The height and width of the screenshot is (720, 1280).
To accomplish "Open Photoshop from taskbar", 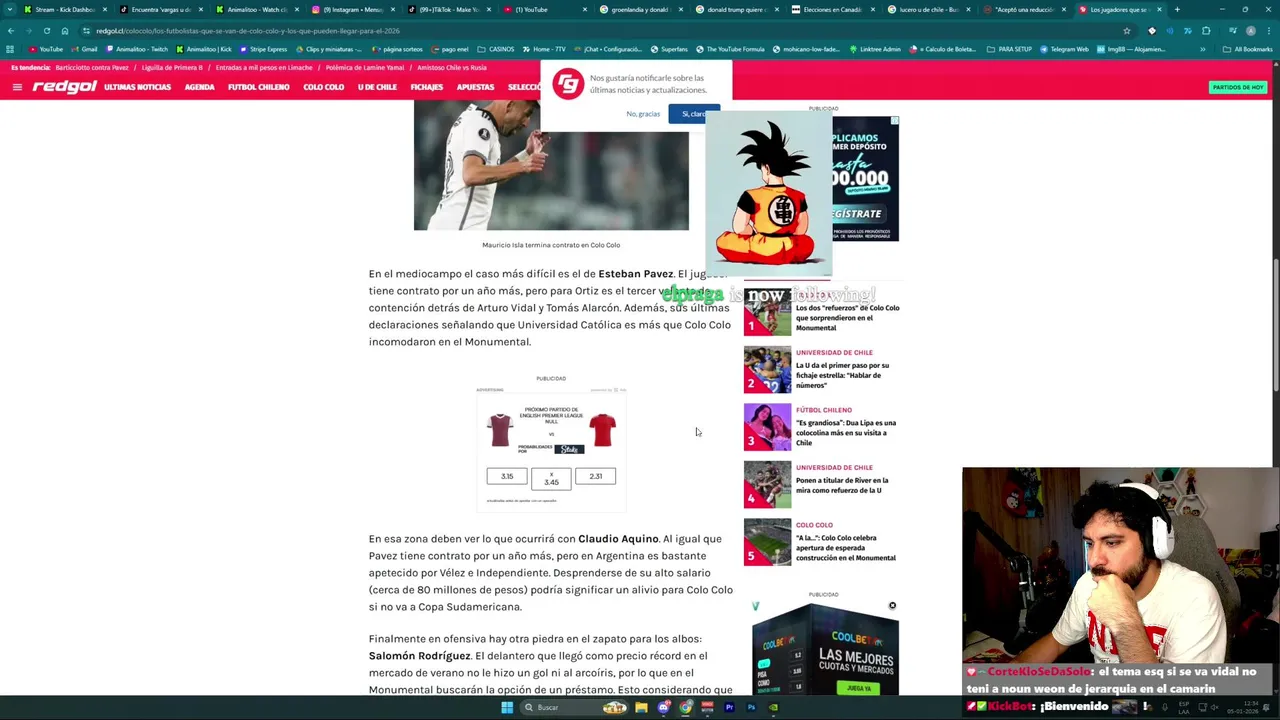I will pos(751,708).
